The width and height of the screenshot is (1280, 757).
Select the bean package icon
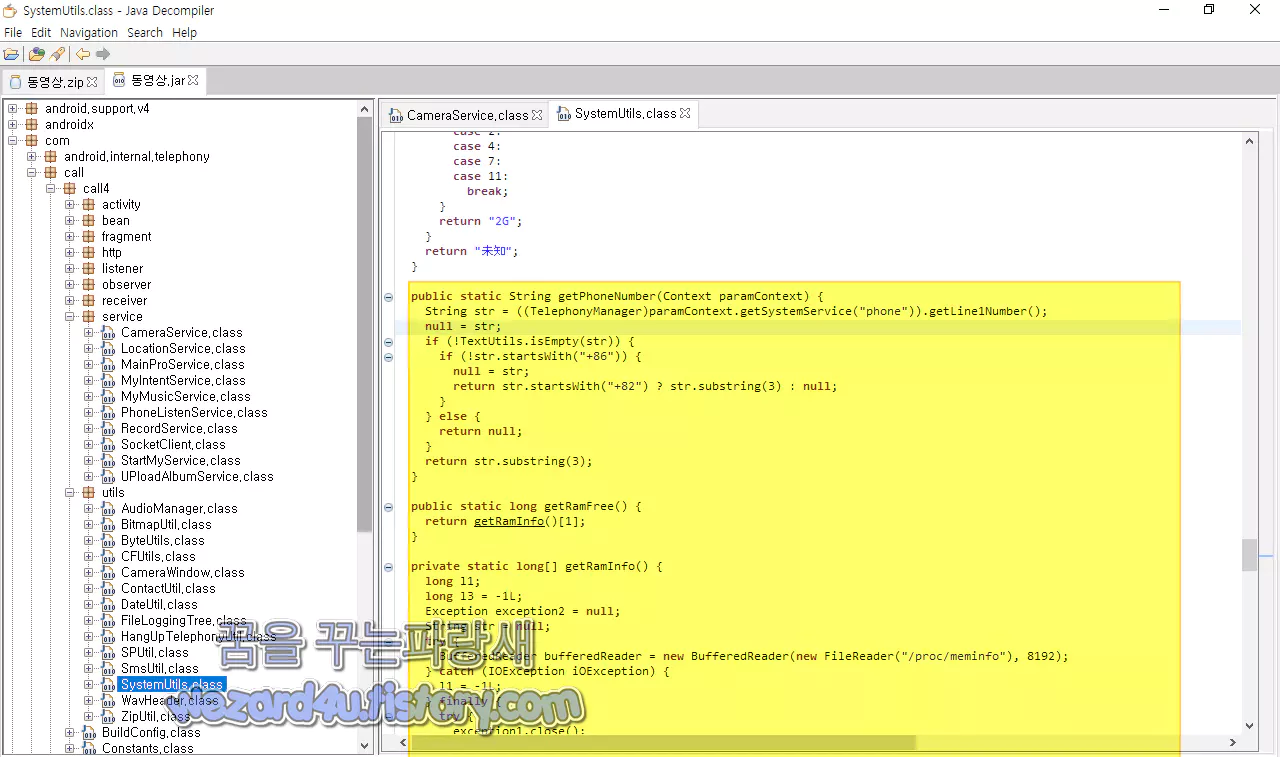tap(88, 220)
